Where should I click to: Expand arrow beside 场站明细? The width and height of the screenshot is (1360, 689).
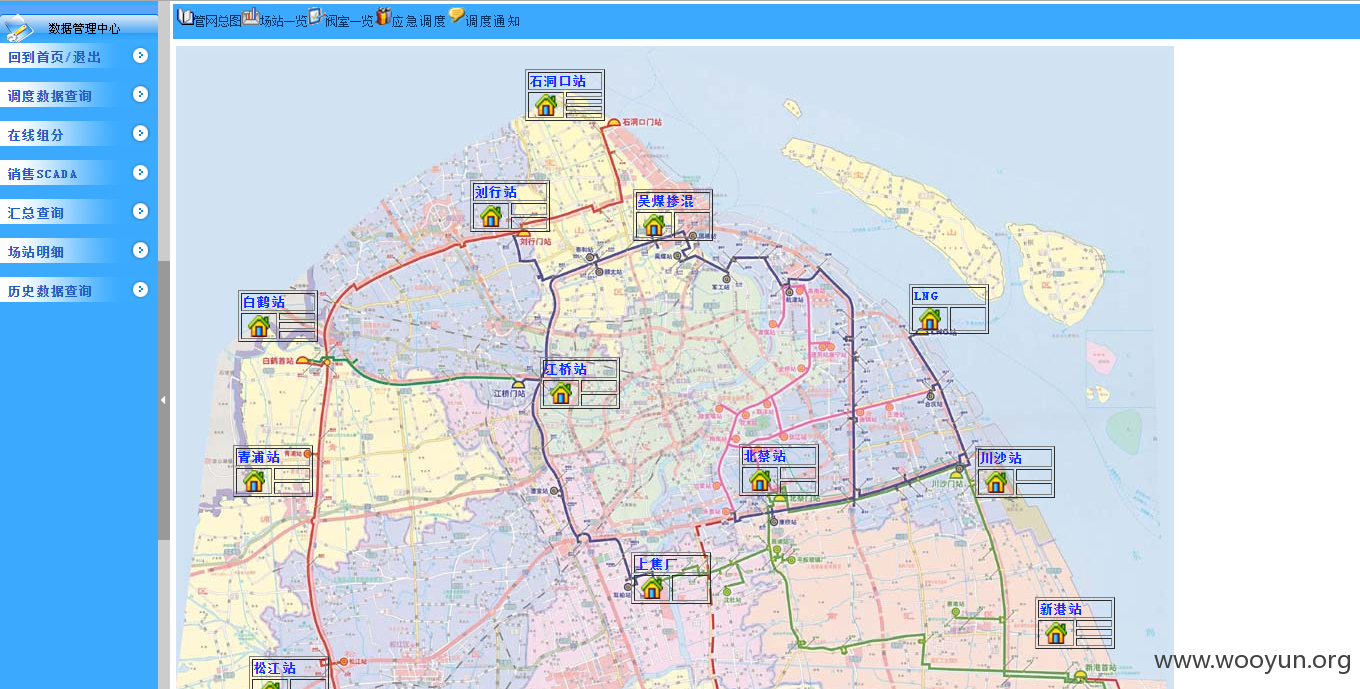(x=141, y=250)
